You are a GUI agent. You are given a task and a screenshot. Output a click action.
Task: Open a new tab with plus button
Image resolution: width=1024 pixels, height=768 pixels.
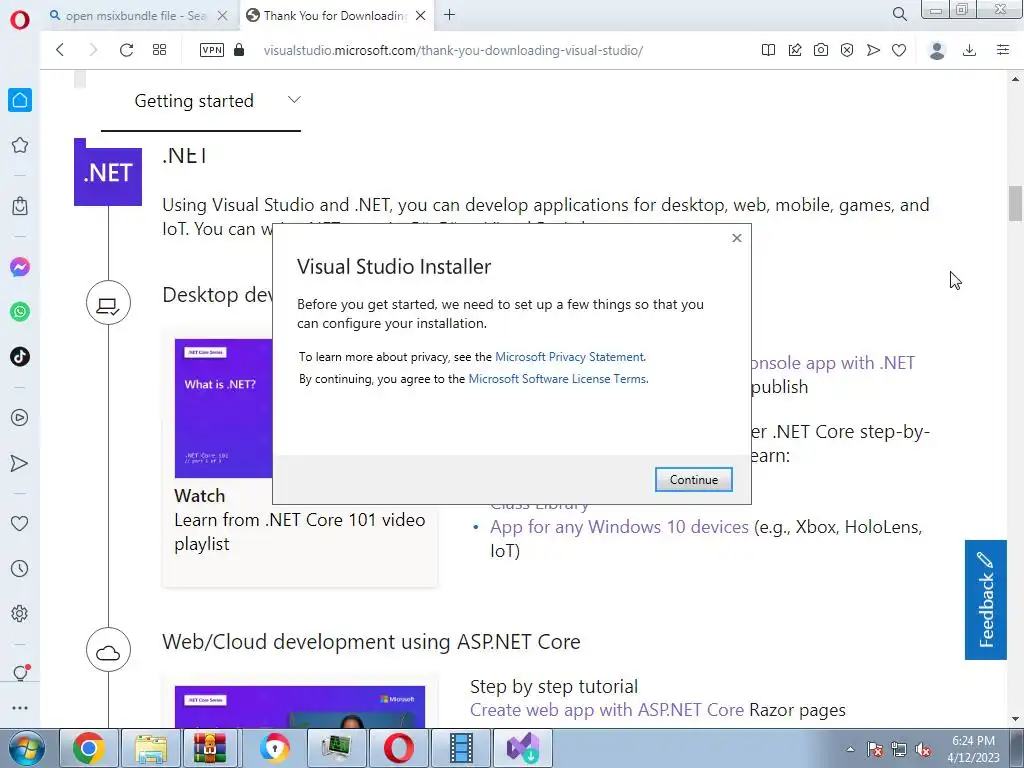click(449, 15)
